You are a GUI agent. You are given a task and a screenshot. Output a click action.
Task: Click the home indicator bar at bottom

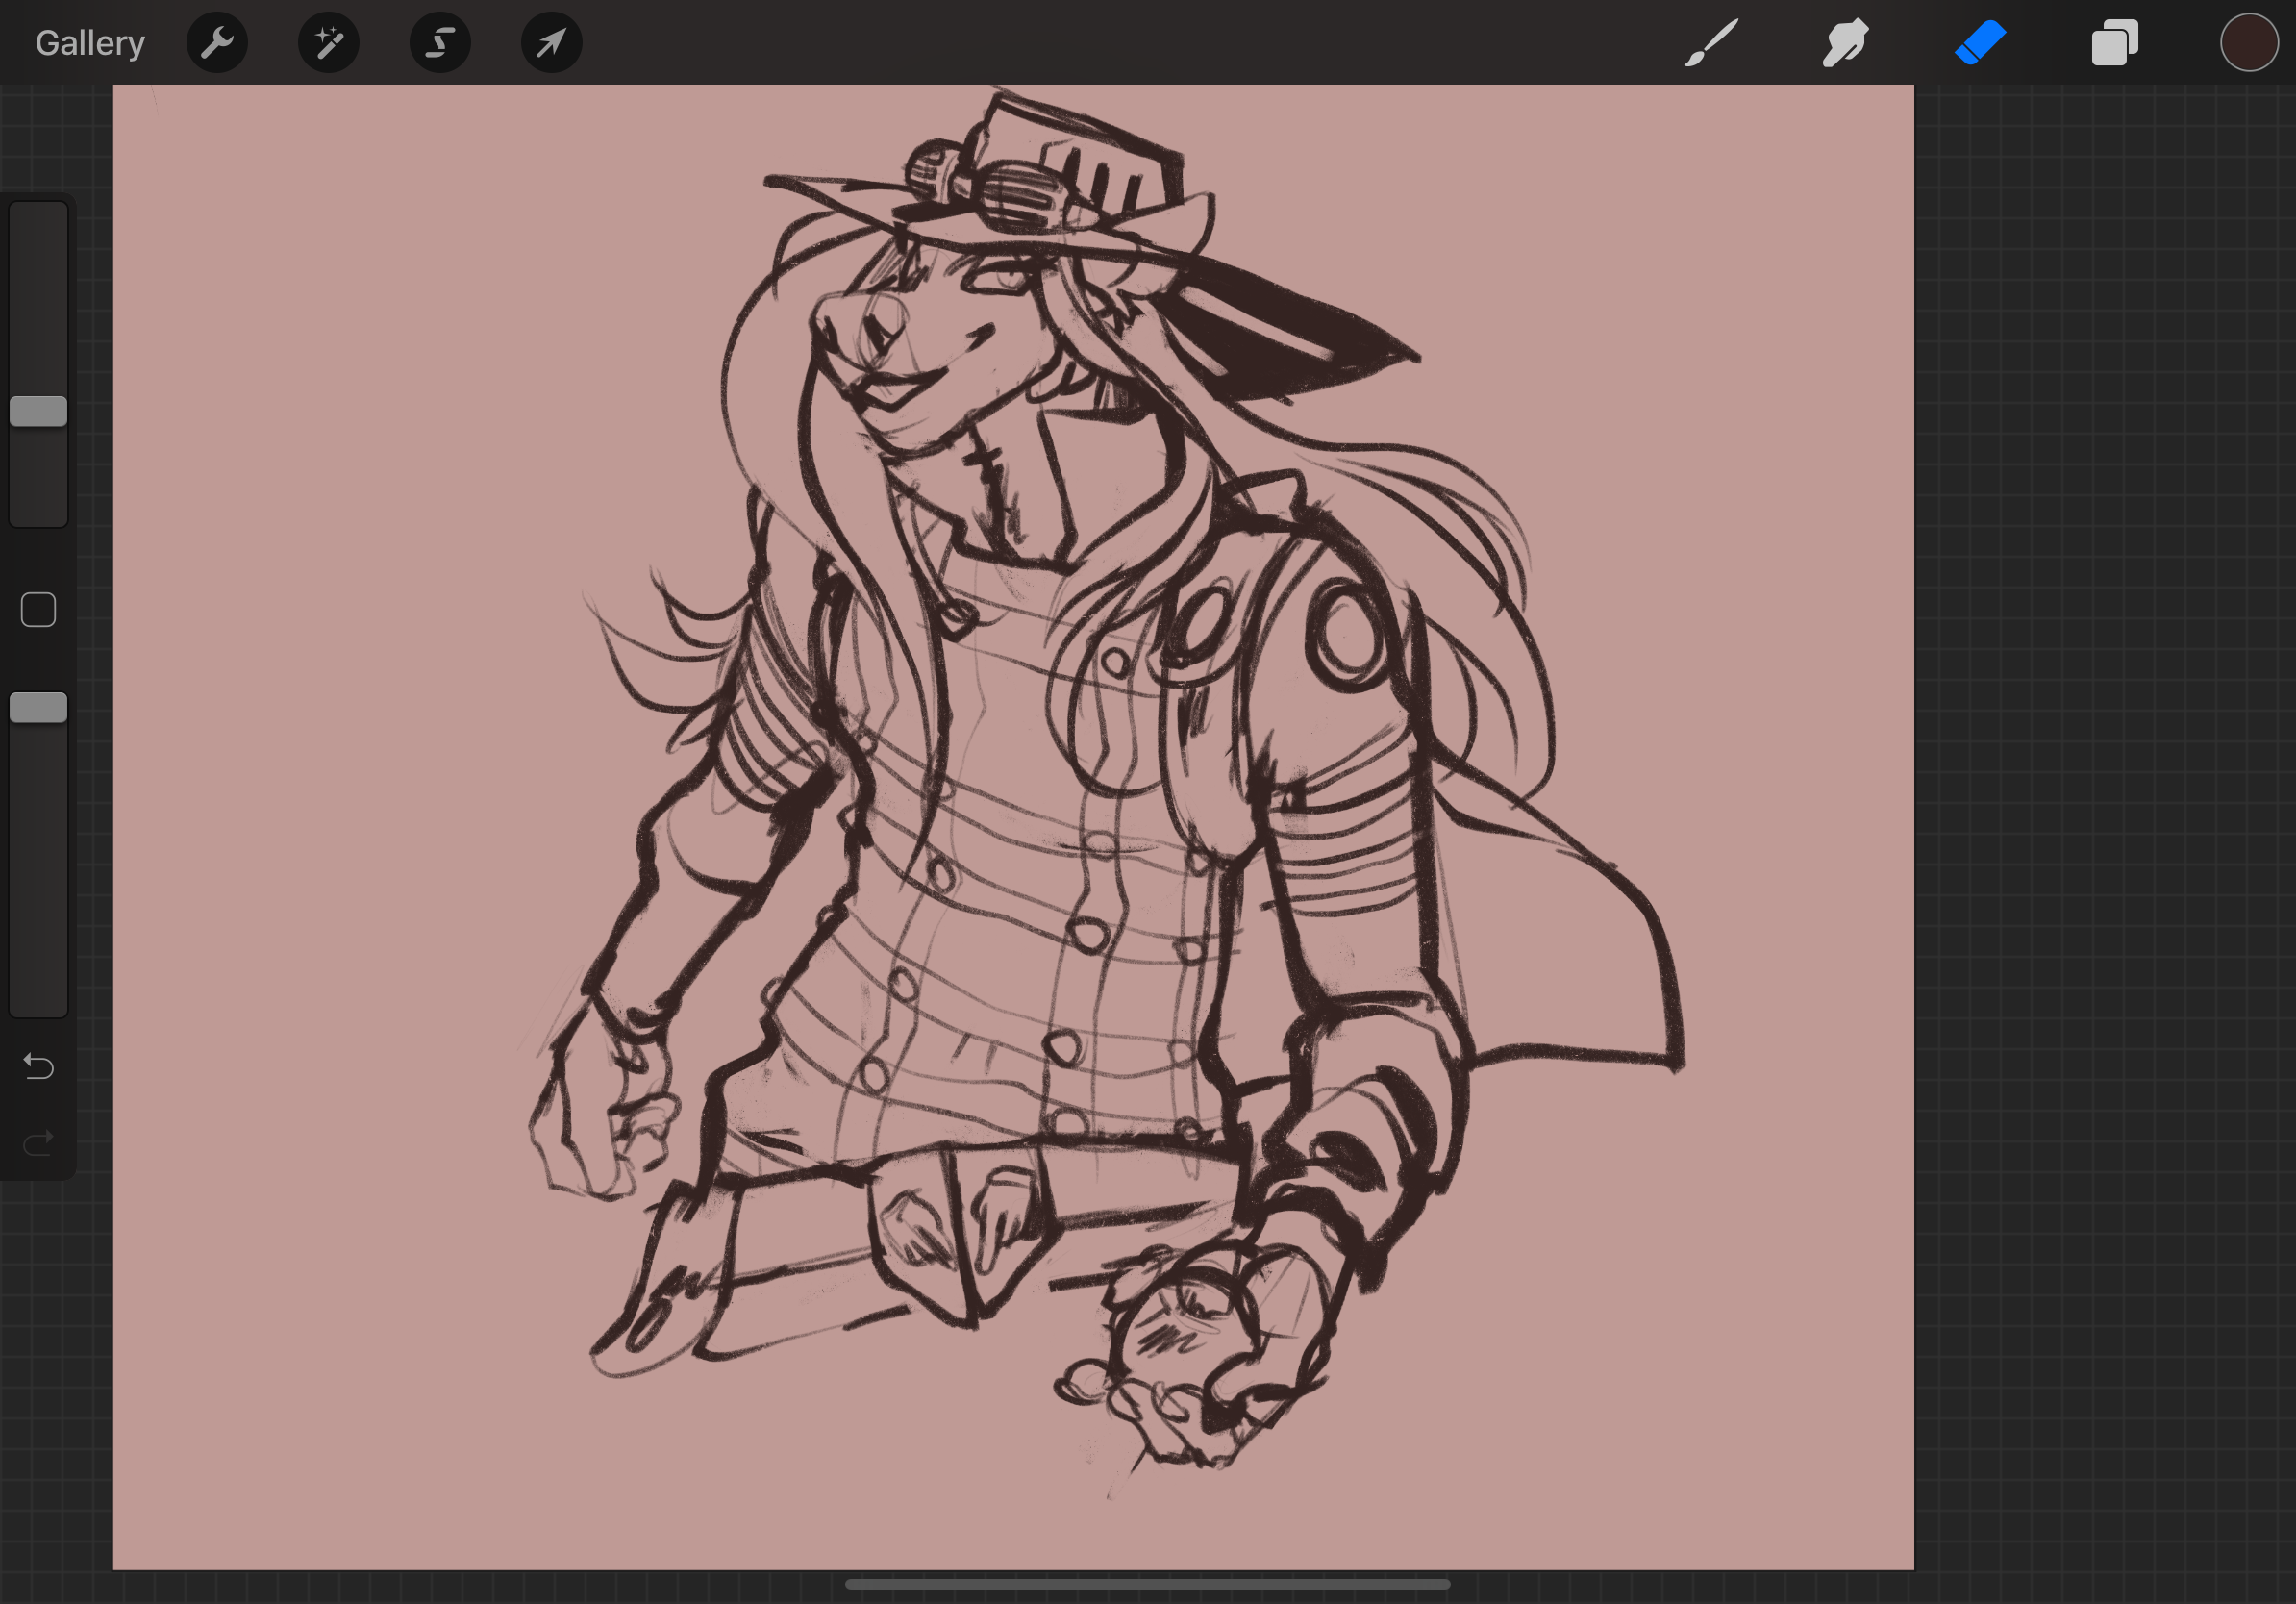click(x=1147, y=1584)
